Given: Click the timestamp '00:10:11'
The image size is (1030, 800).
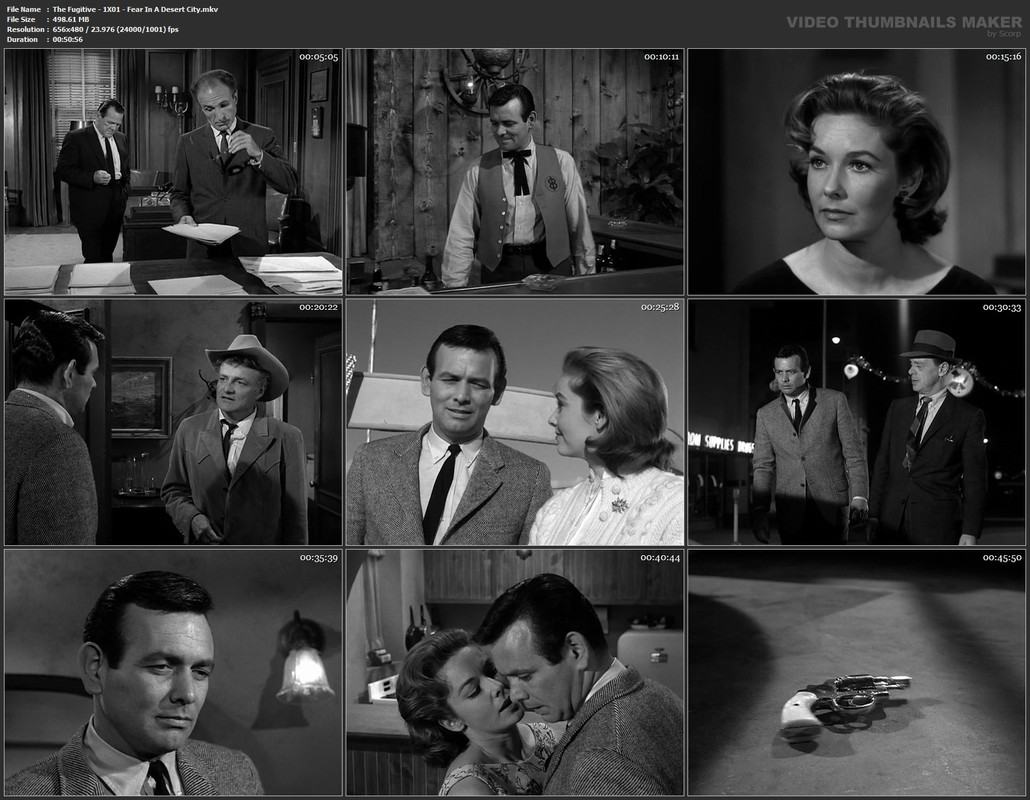Looking at the screenshot, I should (661, 57).
